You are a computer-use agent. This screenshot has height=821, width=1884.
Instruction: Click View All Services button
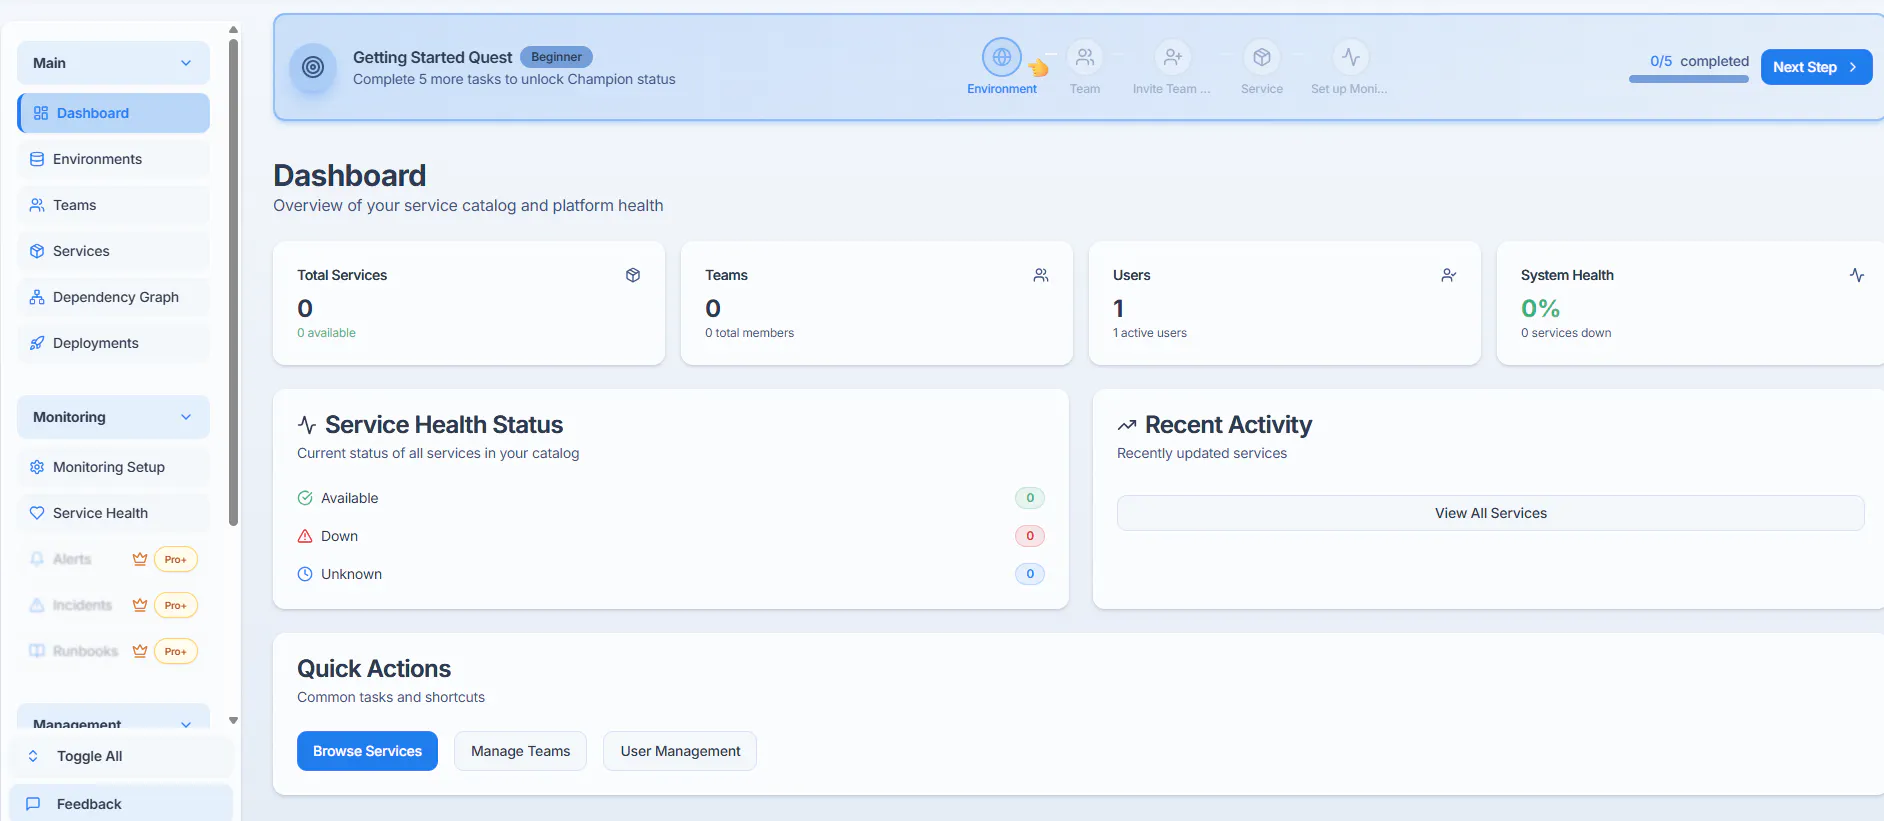point(1490,513)
